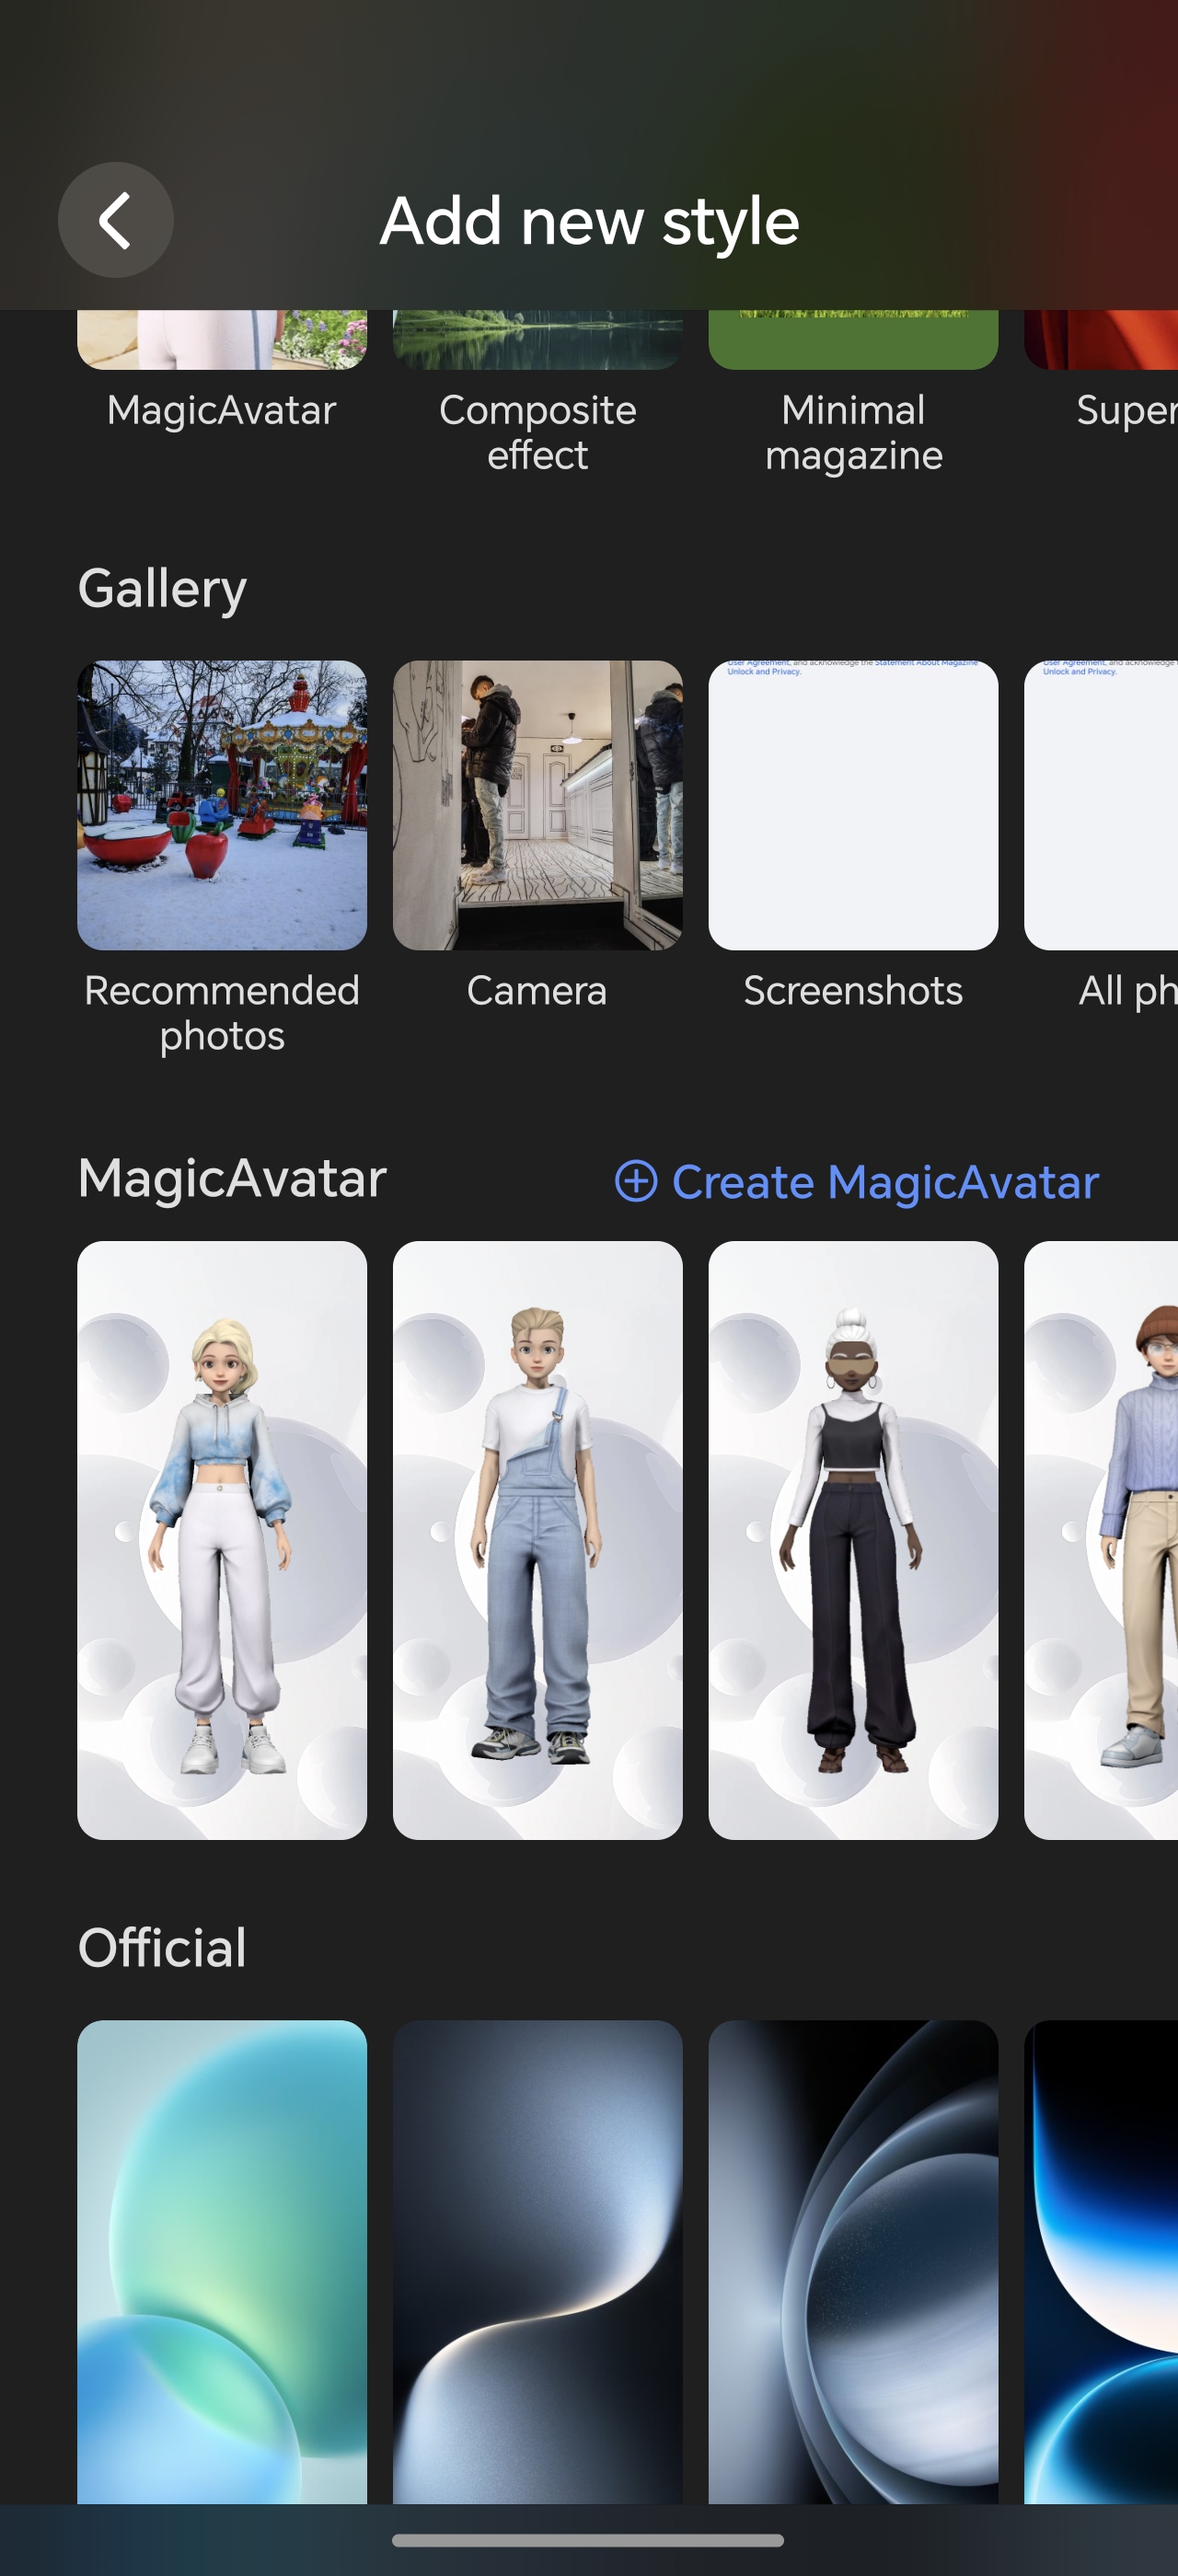
Task: Pick the gray S-curve official wallpaper
Action: coord(538,2262)
